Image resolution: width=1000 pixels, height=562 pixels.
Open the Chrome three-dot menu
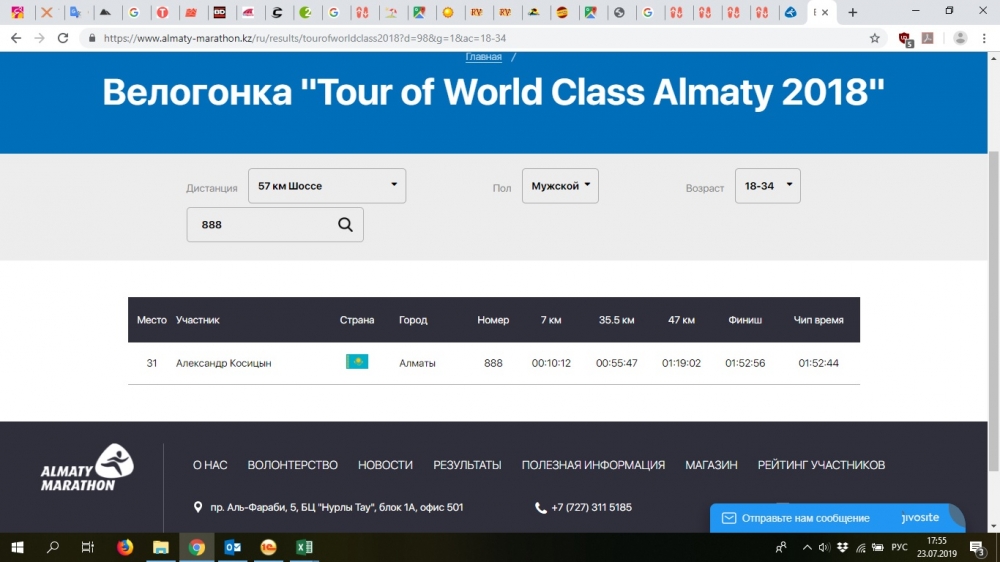986,38
